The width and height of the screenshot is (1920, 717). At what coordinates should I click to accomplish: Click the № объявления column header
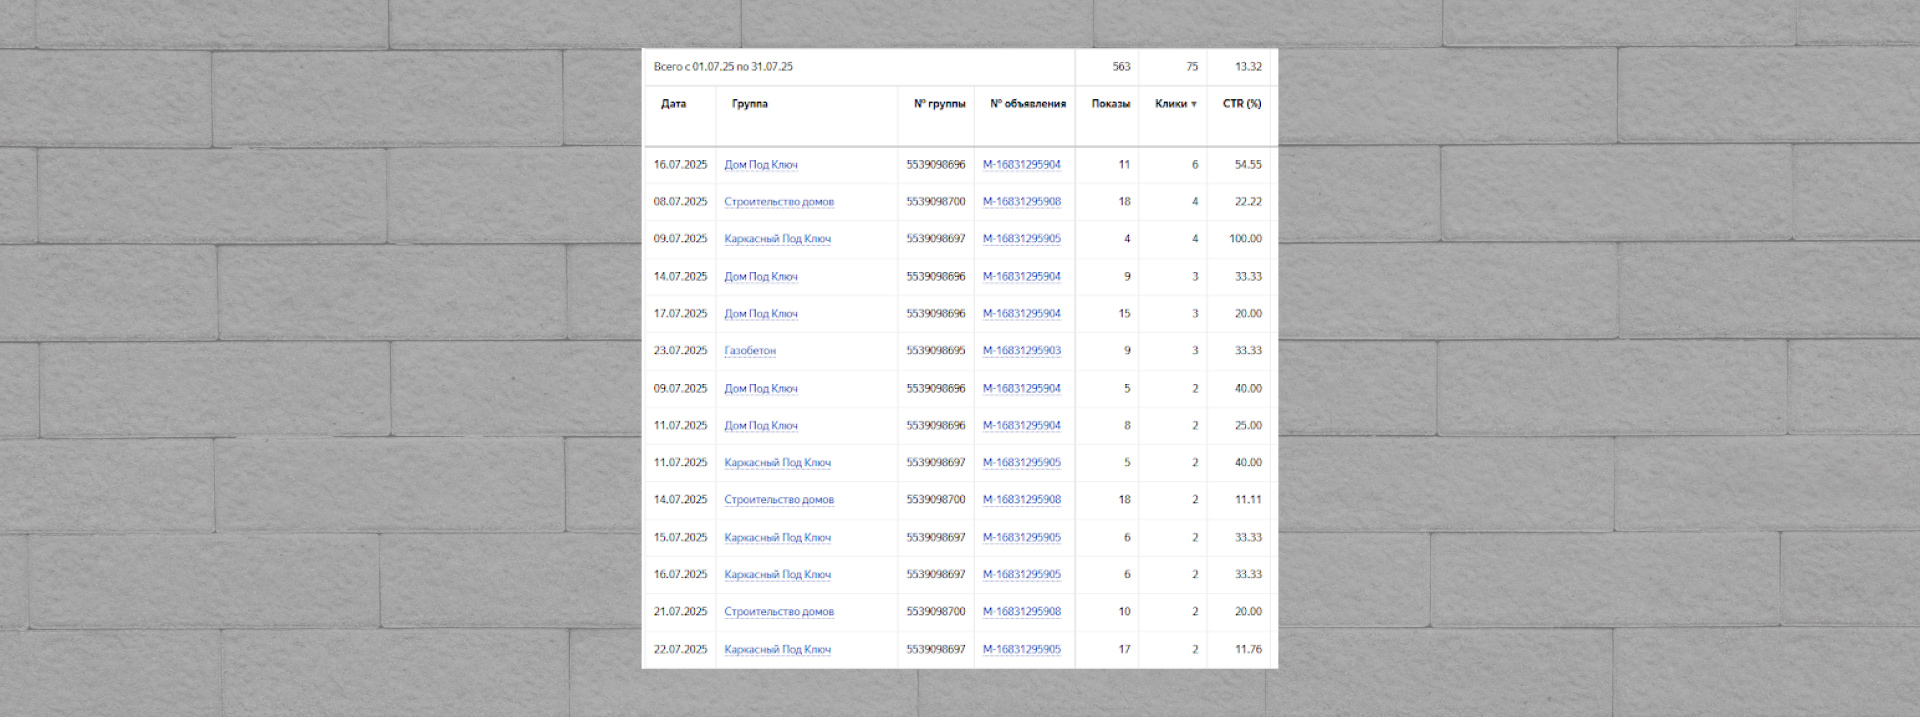coord(1027,104)
